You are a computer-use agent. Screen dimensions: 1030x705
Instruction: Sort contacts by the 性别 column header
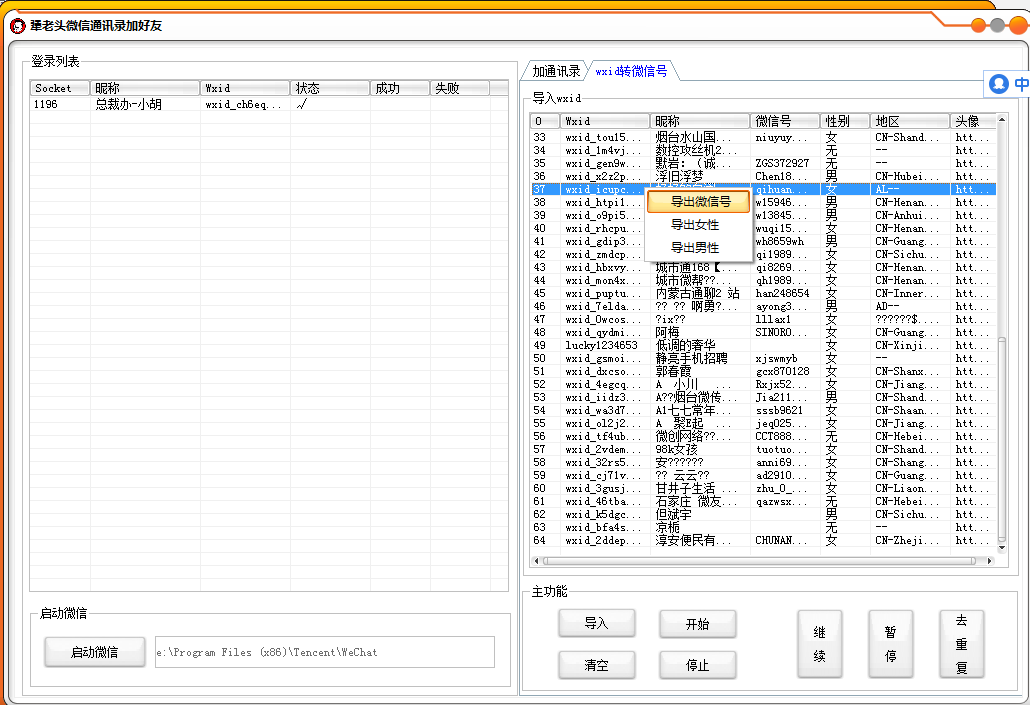(x=845, y=120)
